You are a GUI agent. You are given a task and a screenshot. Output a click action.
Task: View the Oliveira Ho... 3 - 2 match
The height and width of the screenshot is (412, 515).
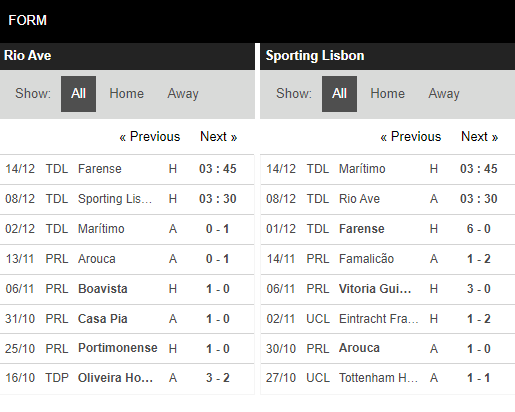point(127,378)
